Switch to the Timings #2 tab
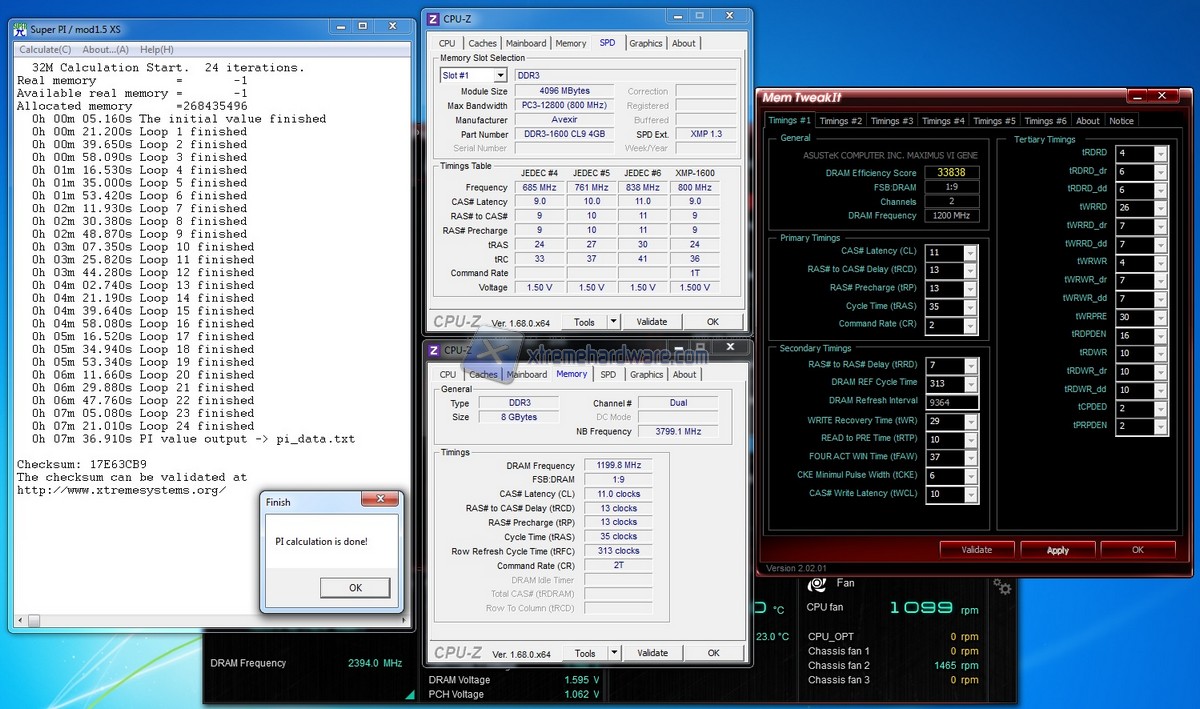This screenshot has height=709, width=1200. point(840,121)
